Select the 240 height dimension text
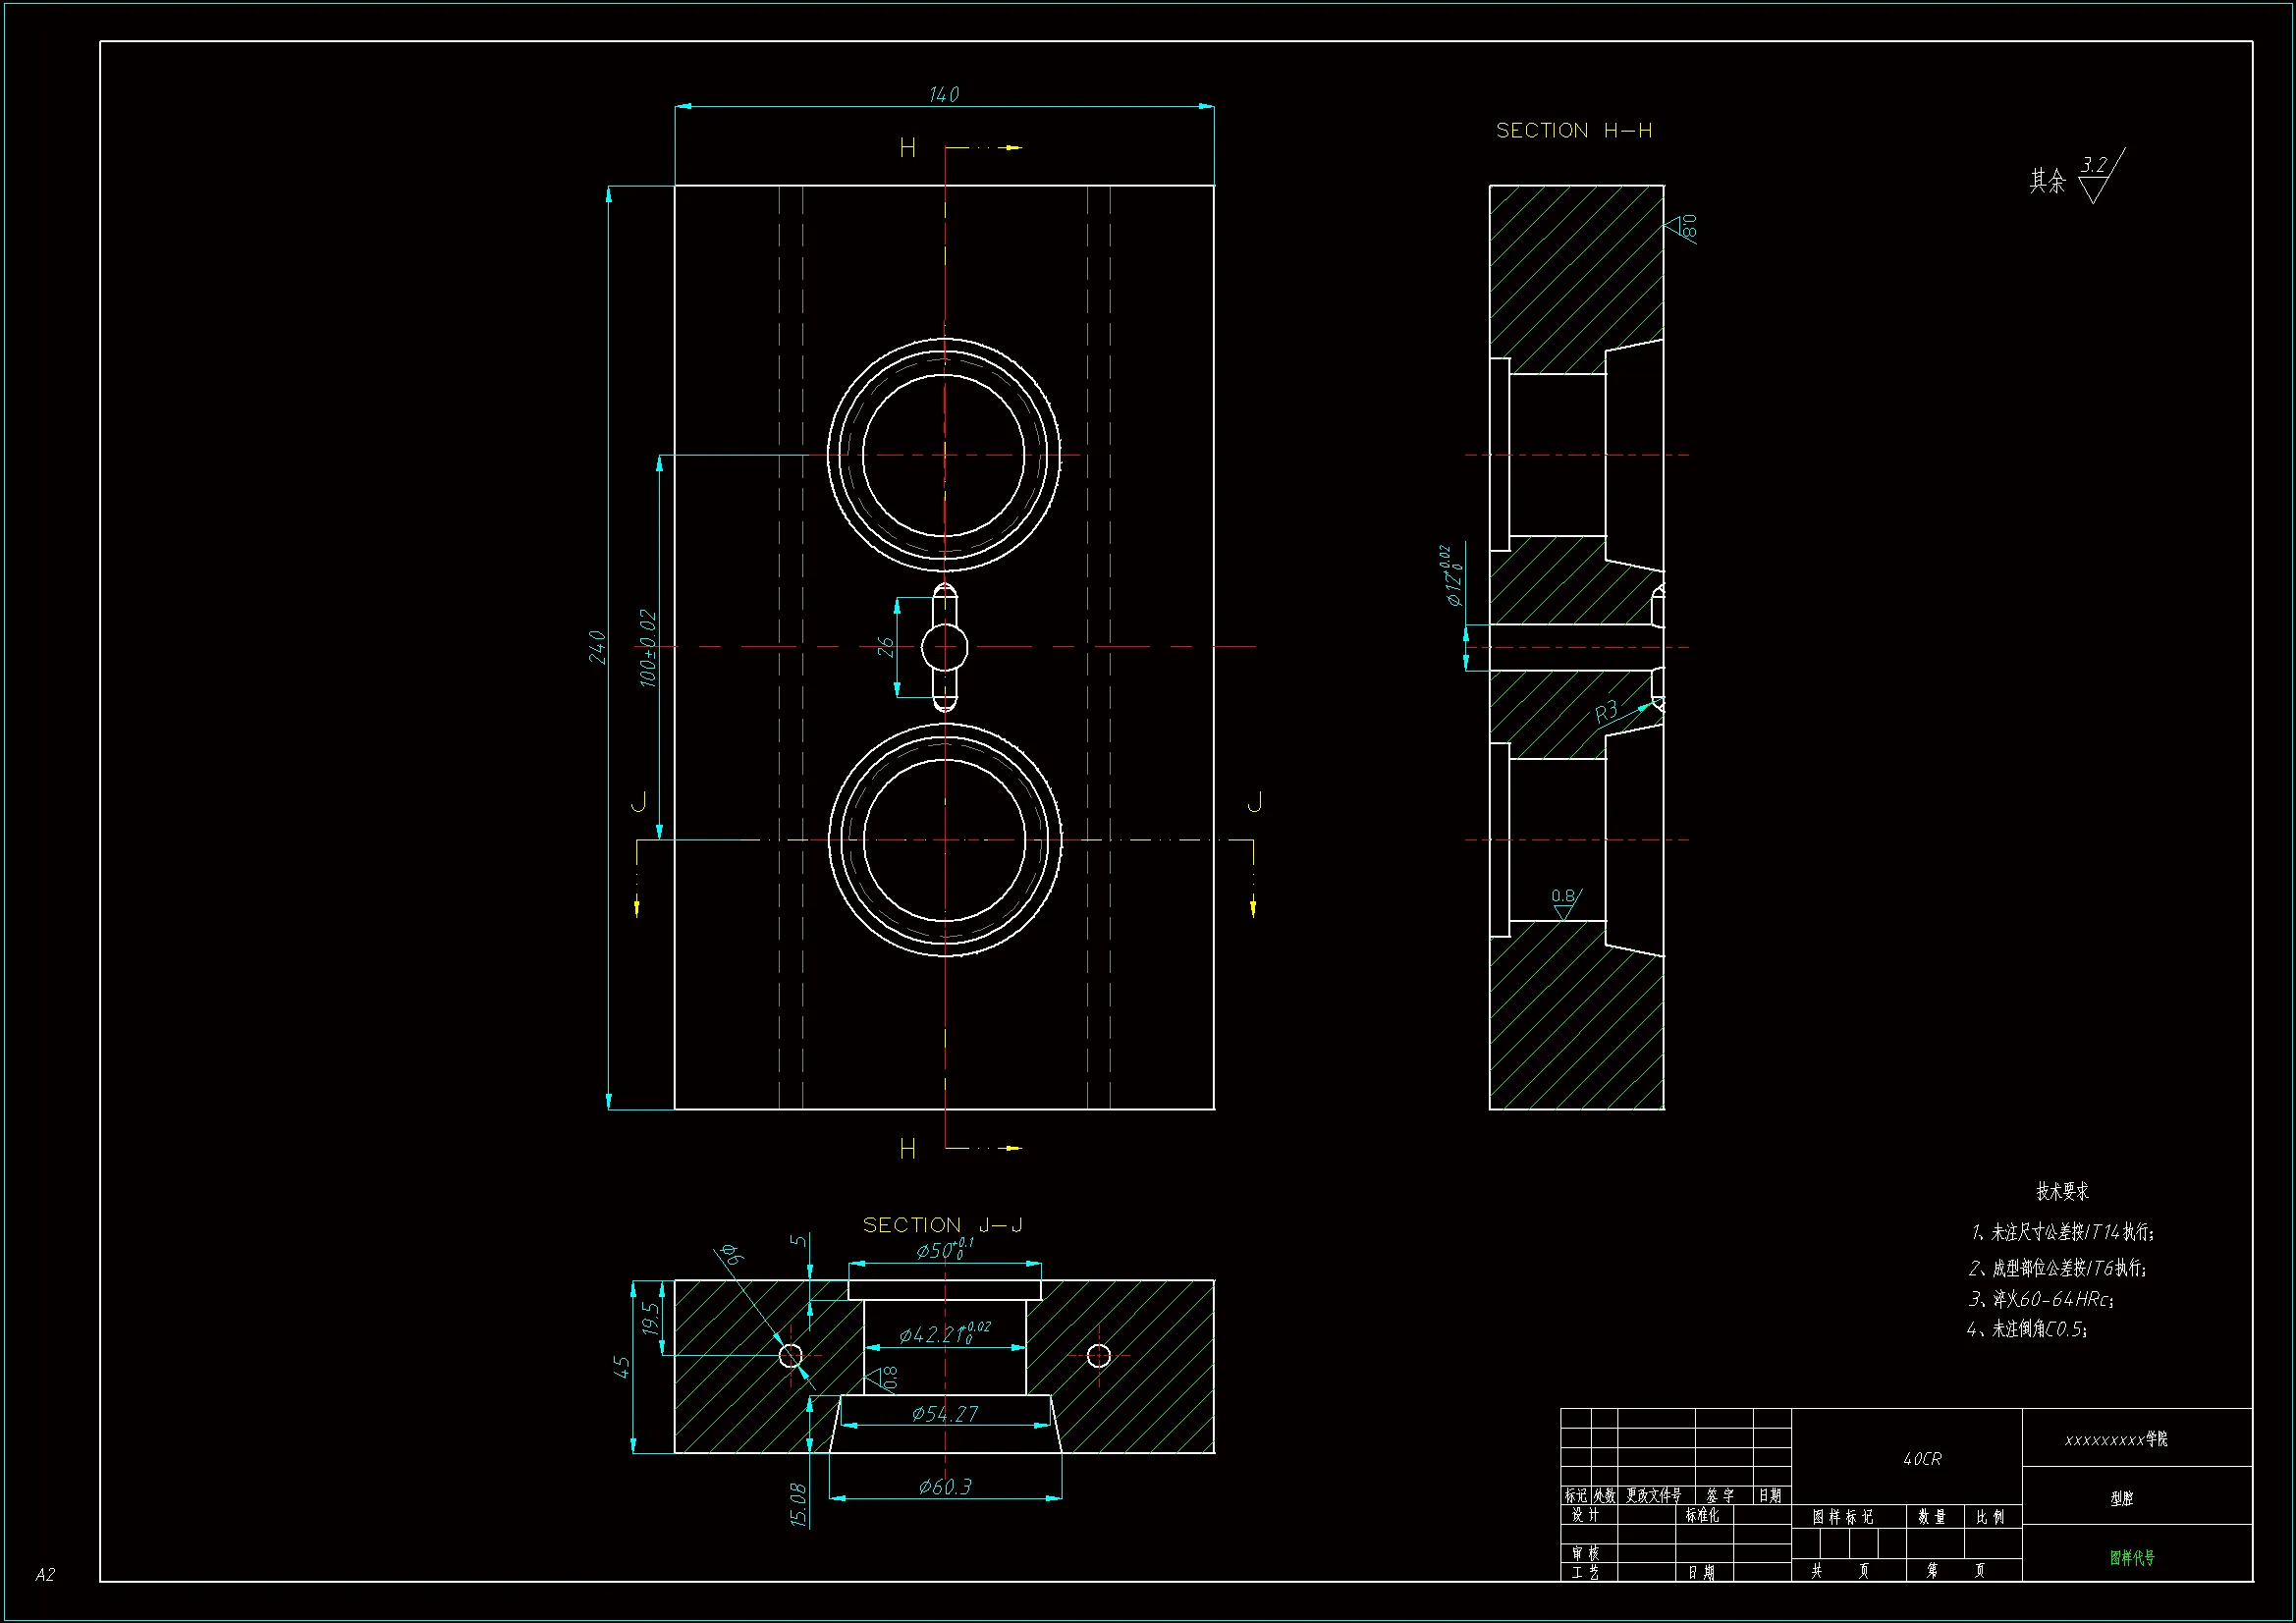The width and height of the screenshot is (2296, 1623). (597, 647)
